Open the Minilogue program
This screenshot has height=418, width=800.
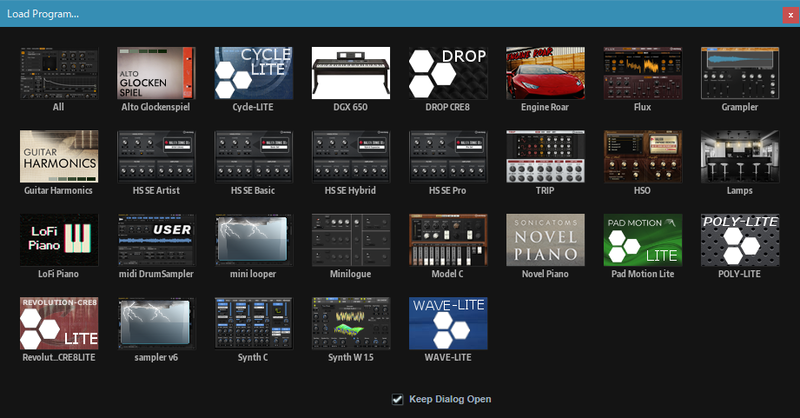pyautogui.click(x=351, y=240)
